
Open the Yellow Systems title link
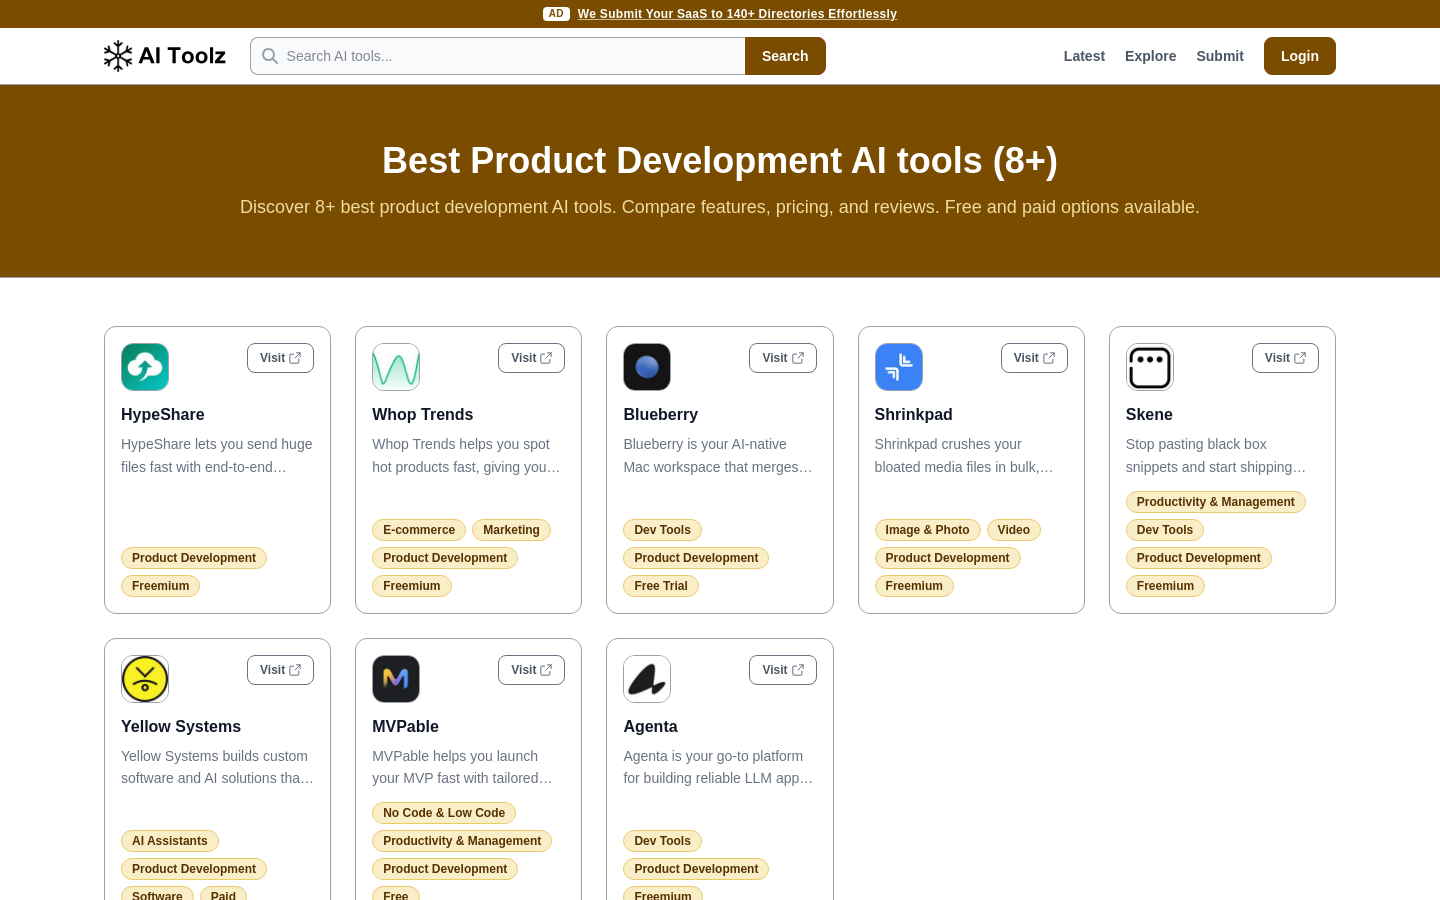click(181, 727)
